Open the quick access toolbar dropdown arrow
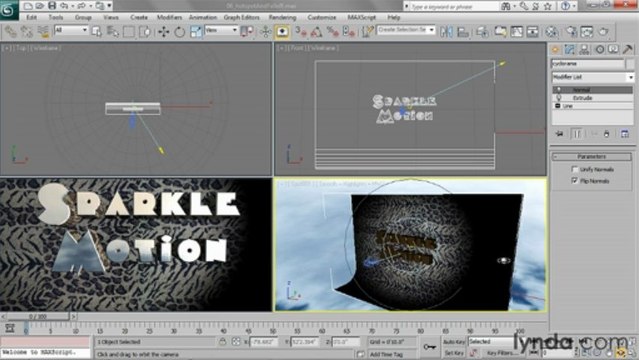 [x=109, y=6]
